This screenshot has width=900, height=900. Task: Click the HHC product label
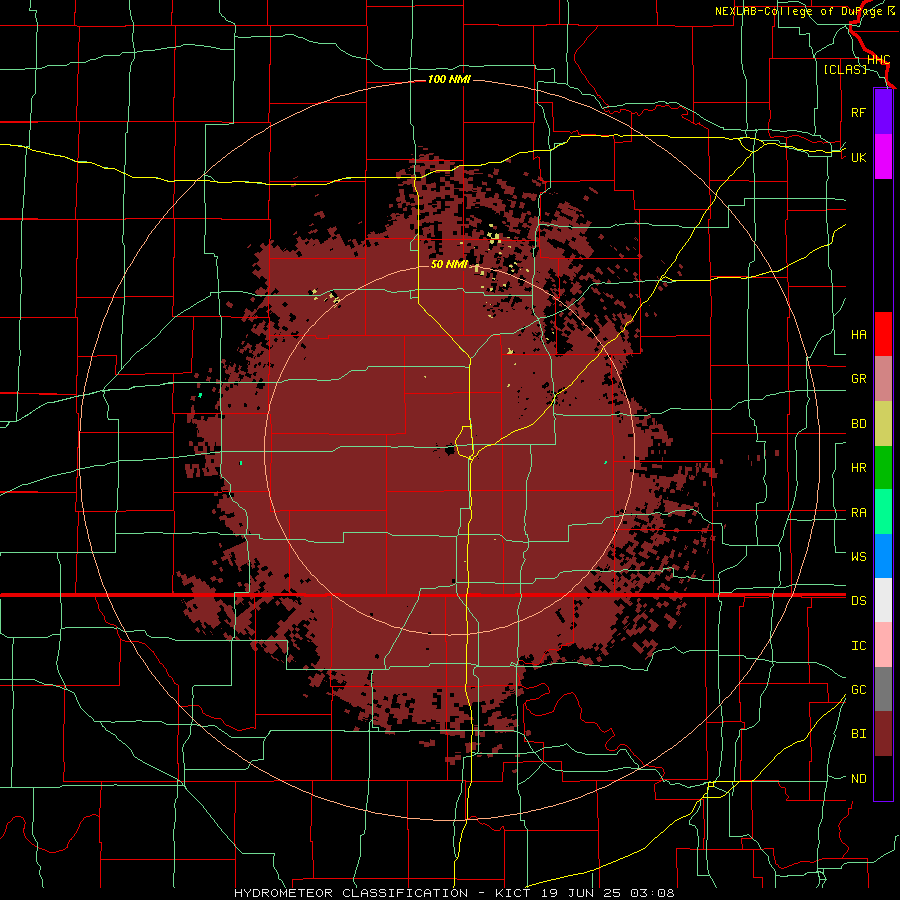(878, 60)
